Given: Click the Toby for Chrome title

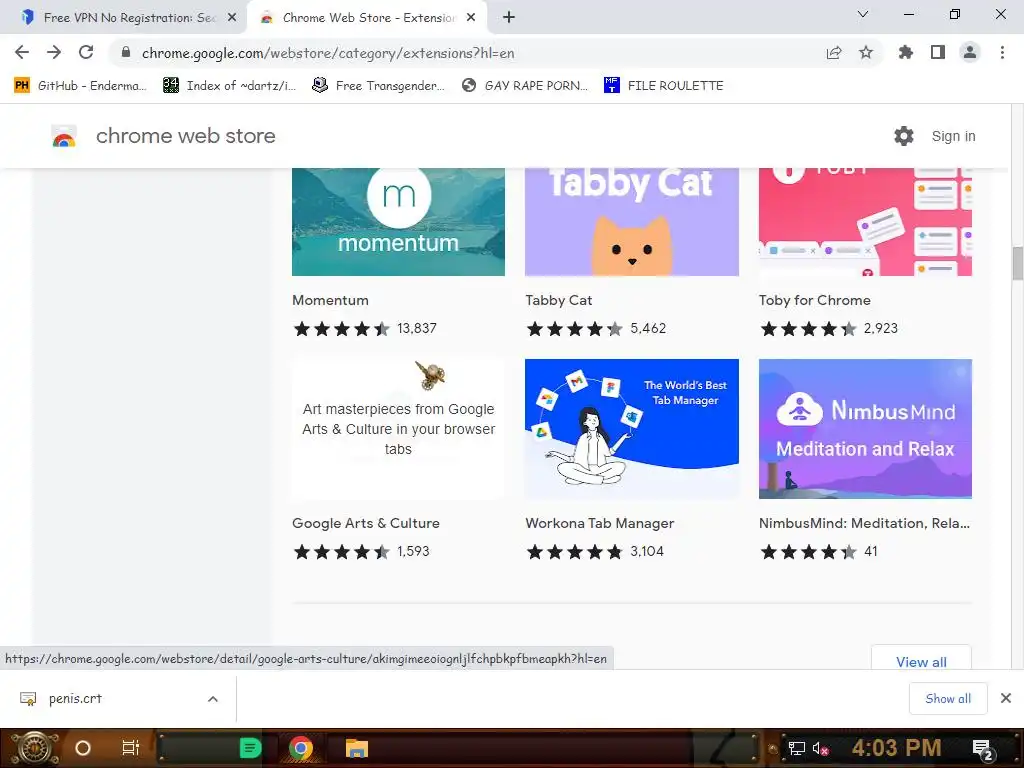Looking at the screenshot, I should (x=814, y=300).
